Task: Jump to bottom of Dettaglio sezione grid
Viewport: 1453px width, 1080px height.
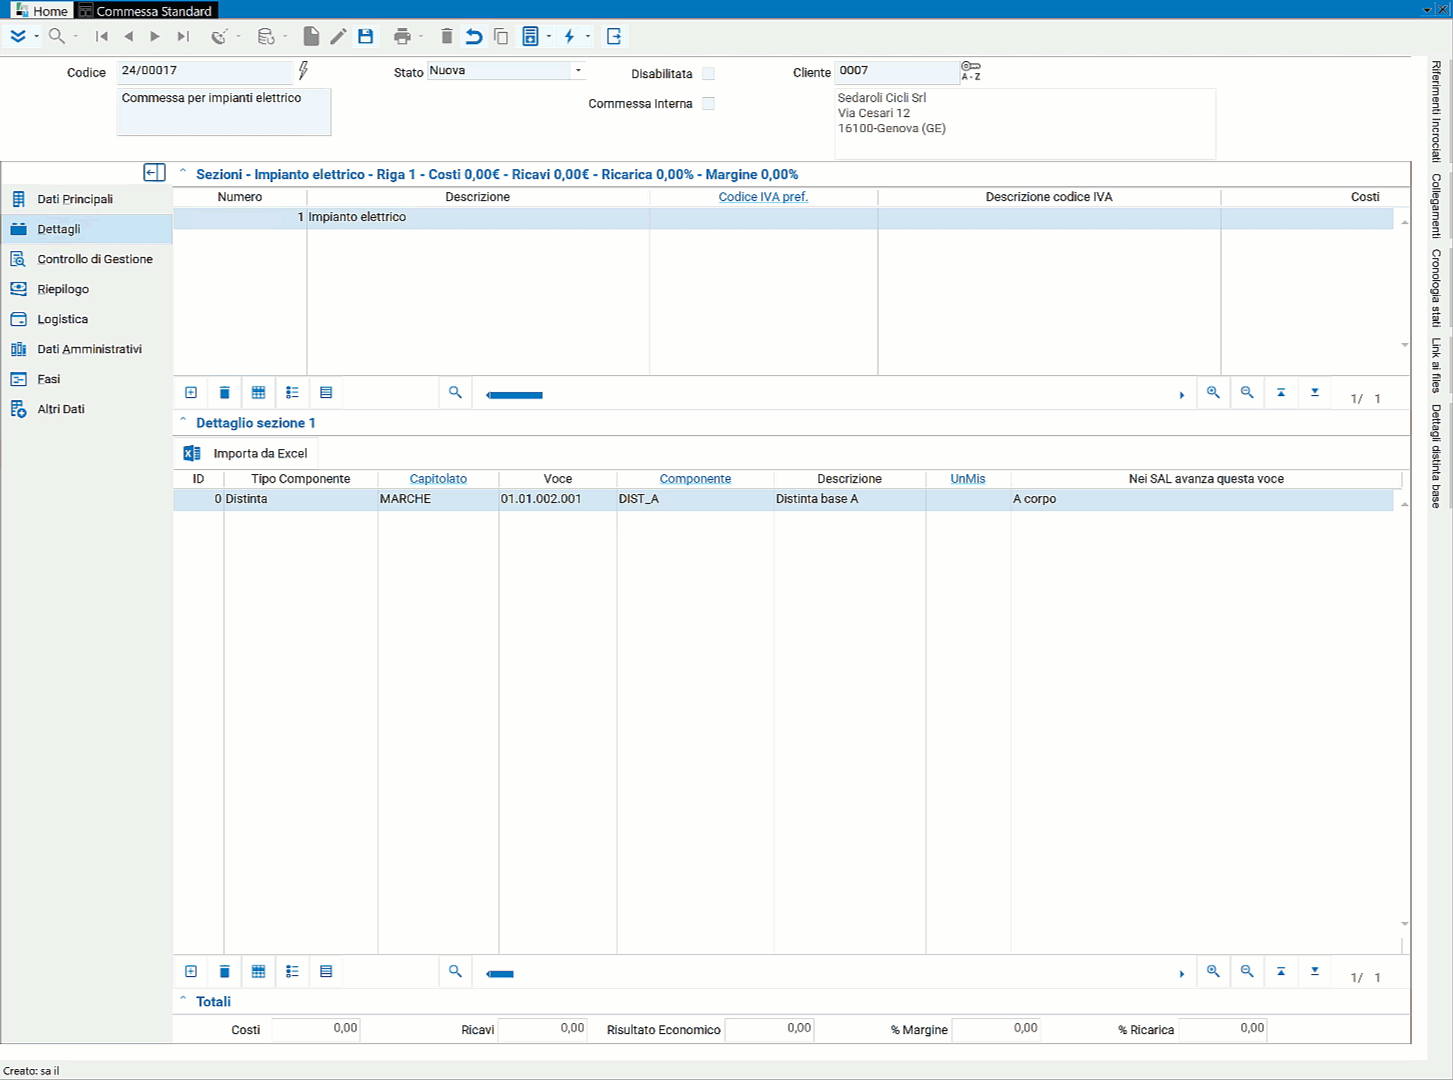Action: pyautogui.click(x=1315, y=972)
